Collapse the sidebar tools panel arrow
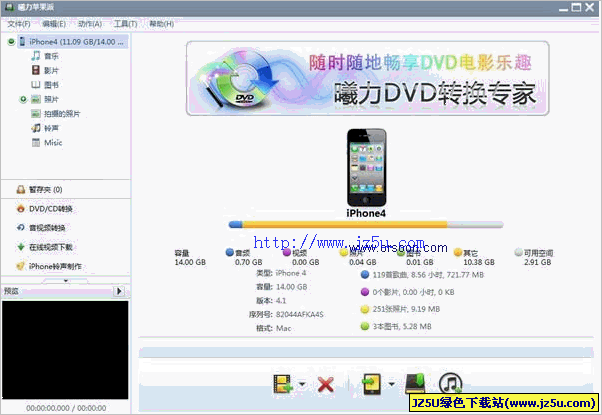 coord(66,281)
